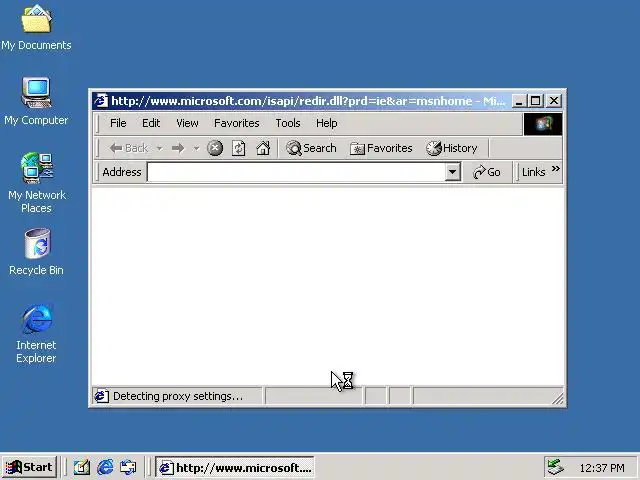640x480 pixels.
Task: Open the History pane
Action: pos(451,148)
